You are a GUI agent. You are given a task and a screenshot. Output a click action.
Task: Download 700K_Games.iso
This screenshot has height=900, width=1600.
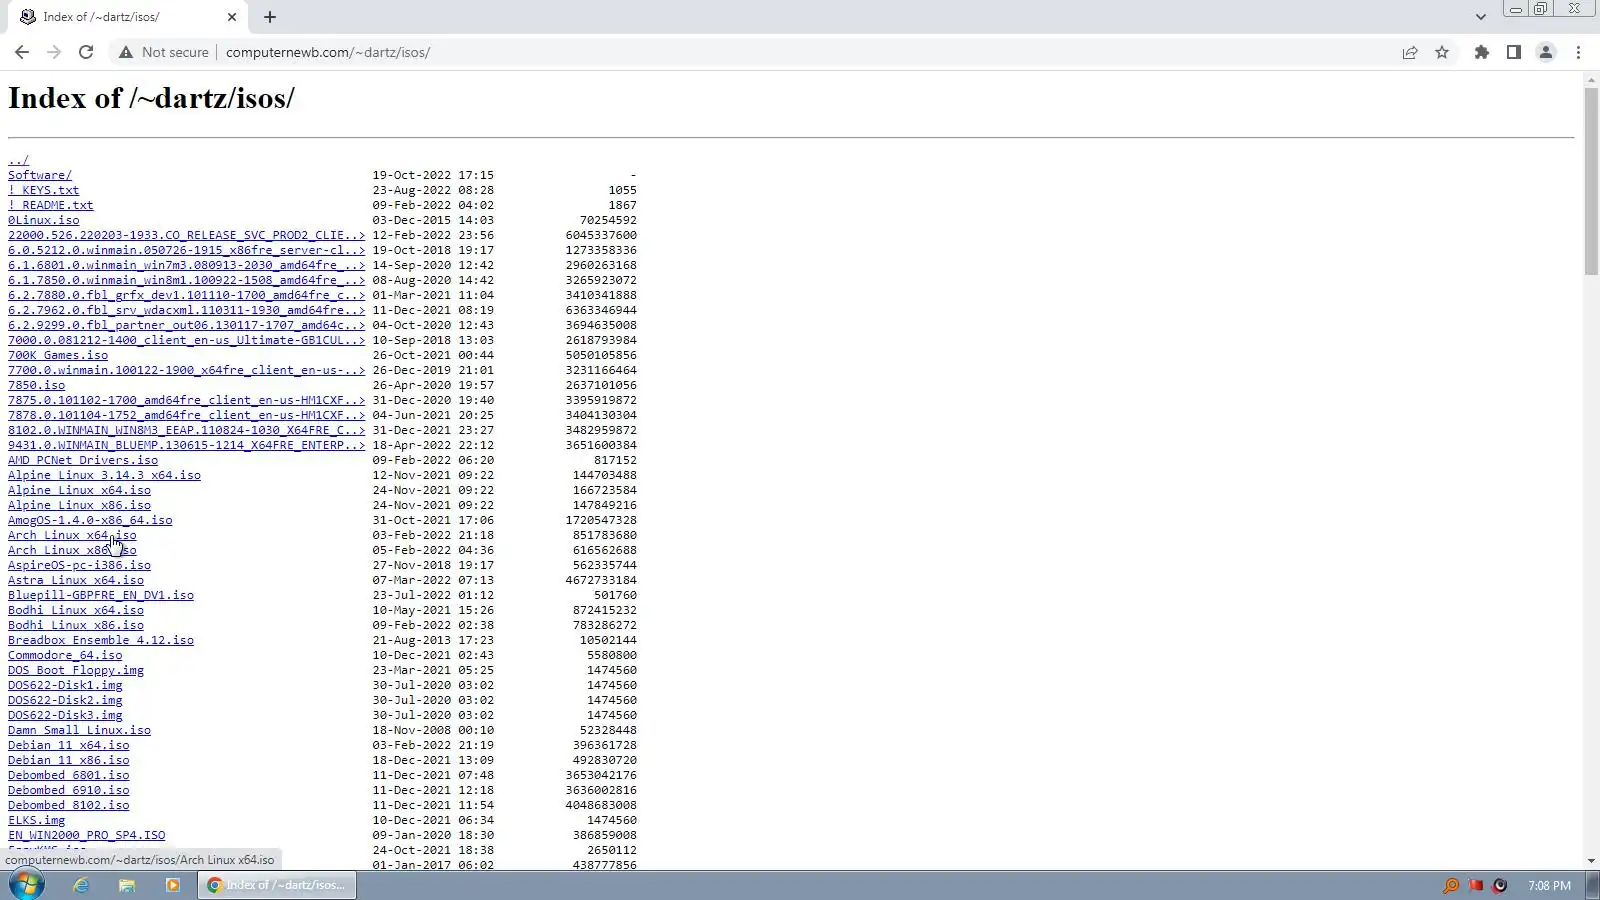click(58, 355)
